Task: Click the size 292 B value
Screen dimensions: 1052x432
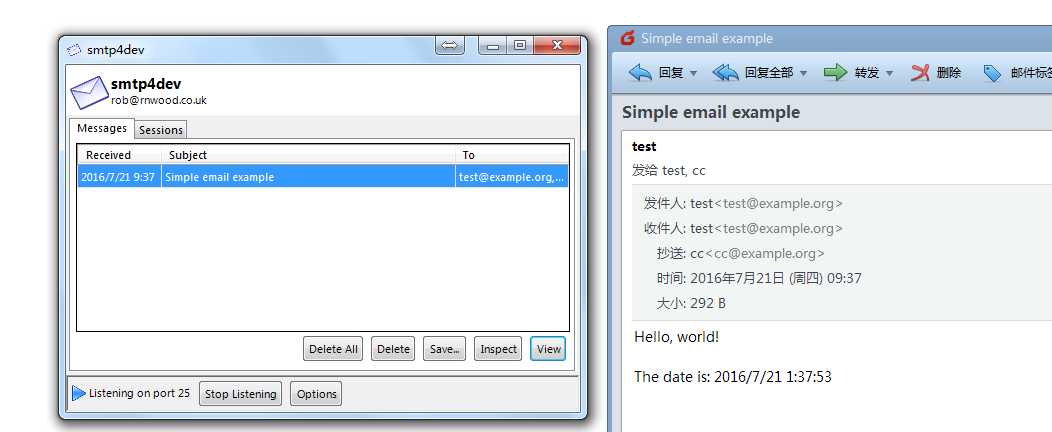Action: pyautogui.click(x=708, y=303)
